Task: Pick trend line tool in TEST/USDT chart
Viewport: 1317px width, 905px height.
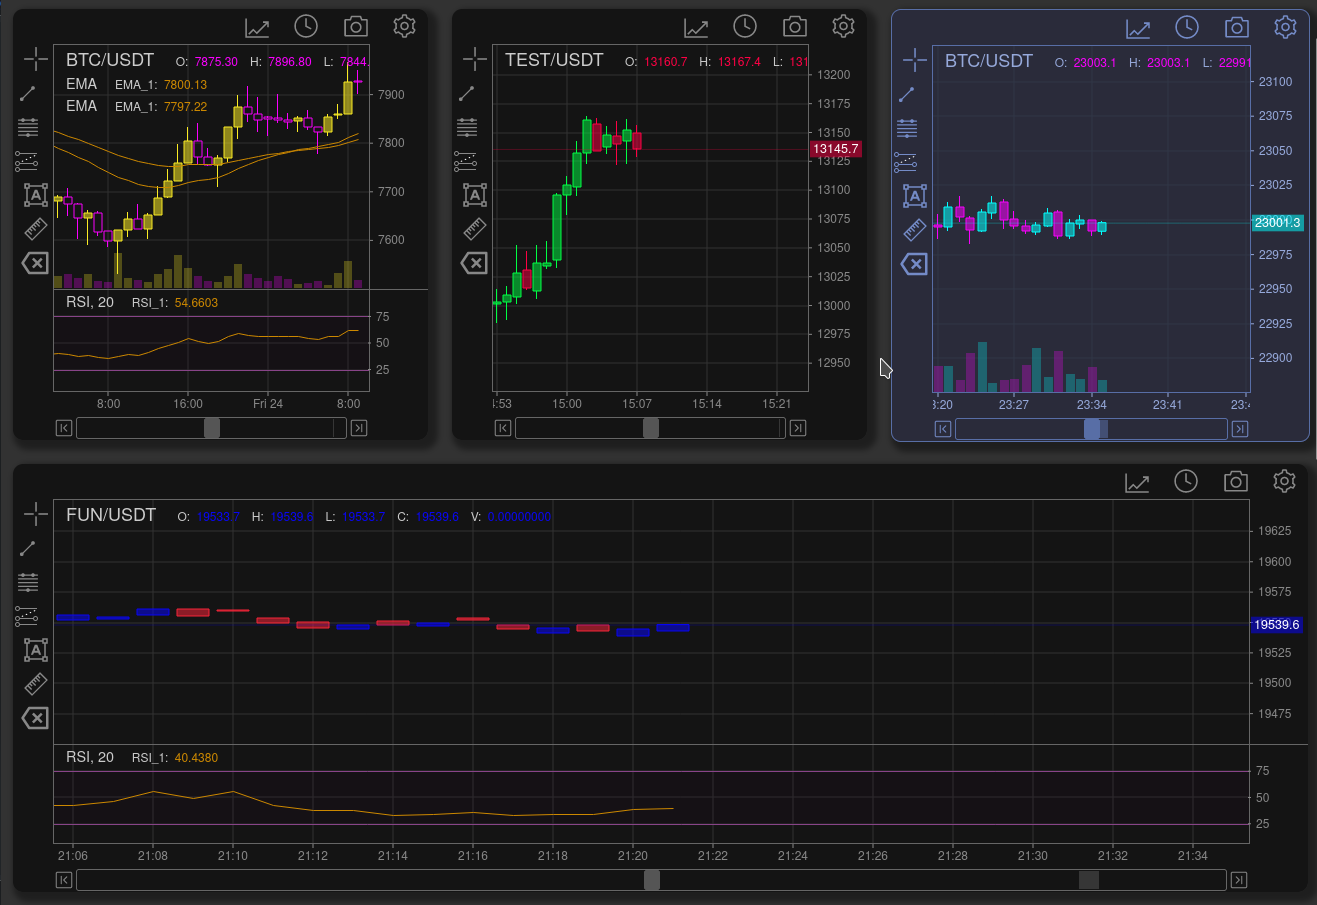Action: [467, 94]
